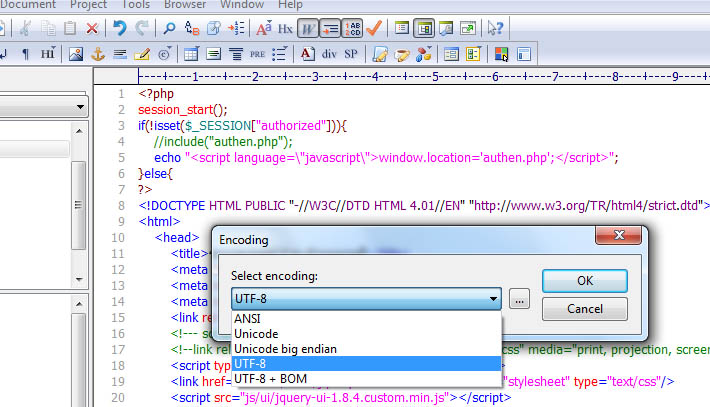The height and width of the screenshot is (407, 710).
Task: Open the left panel dropdown arrow
Action: point(80,107)
